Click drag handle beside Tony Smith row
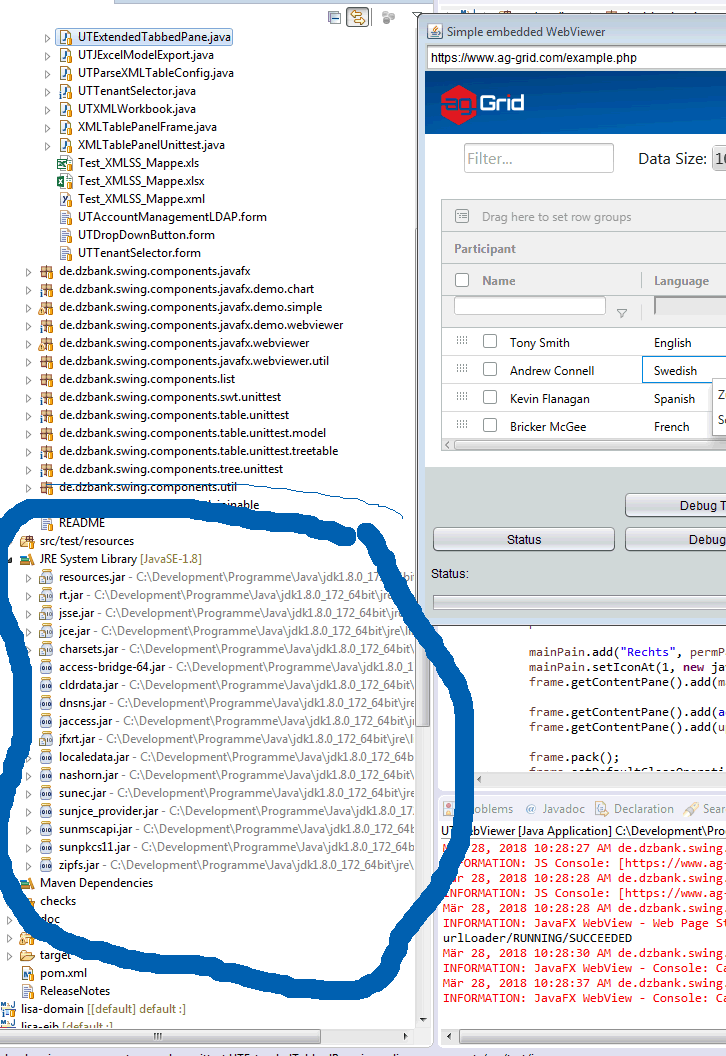This screenshot has height=1056, width=726. (x=462, y=341)
